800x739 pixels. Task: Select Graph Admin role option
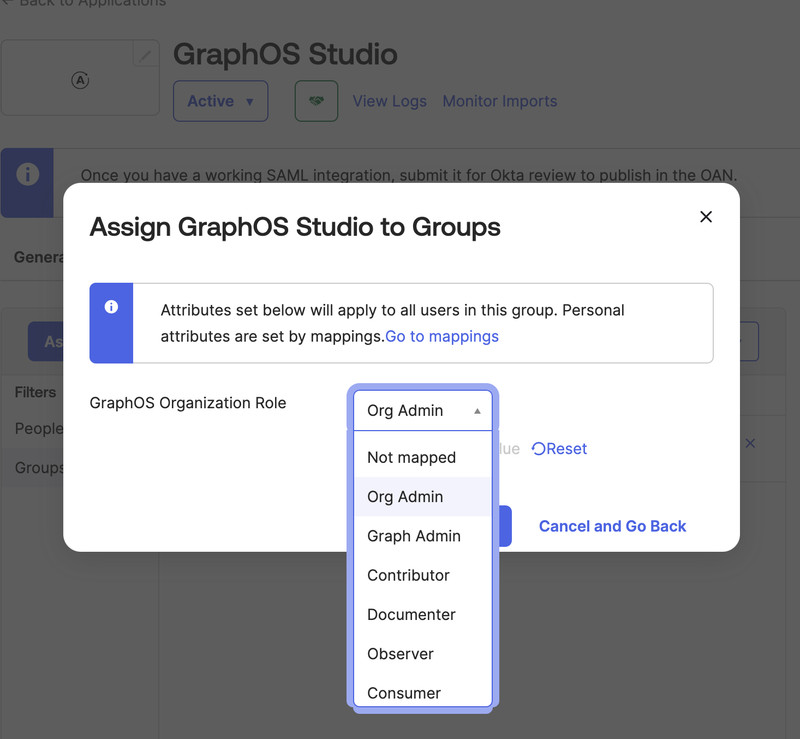click(422, 536)
